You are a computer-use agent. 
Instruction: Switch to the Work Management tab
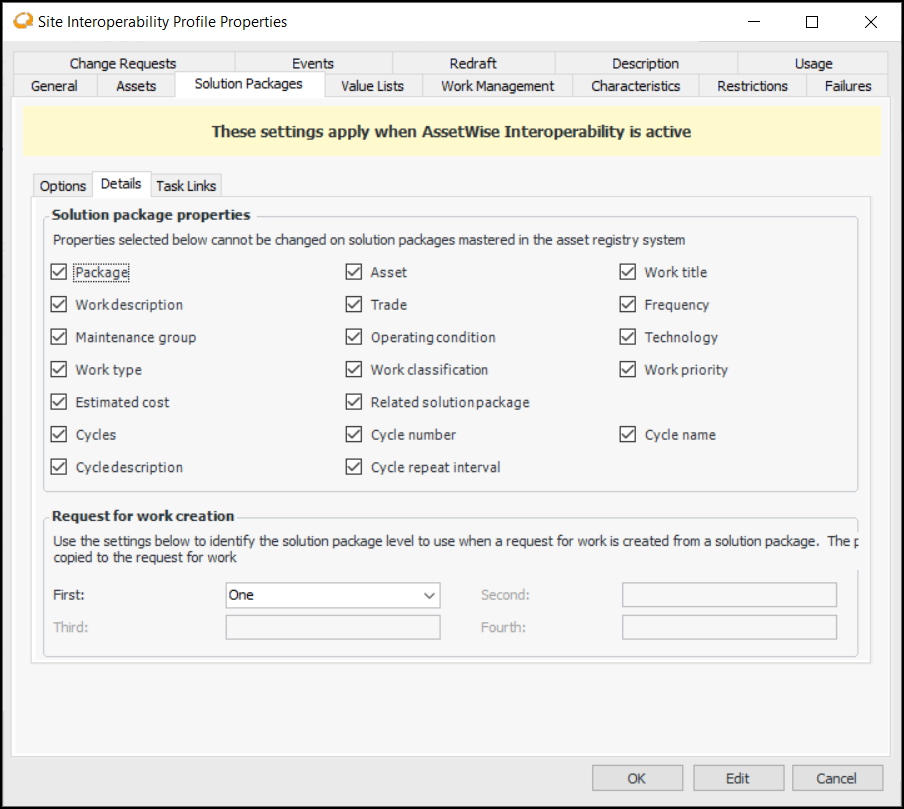[497, 86]
